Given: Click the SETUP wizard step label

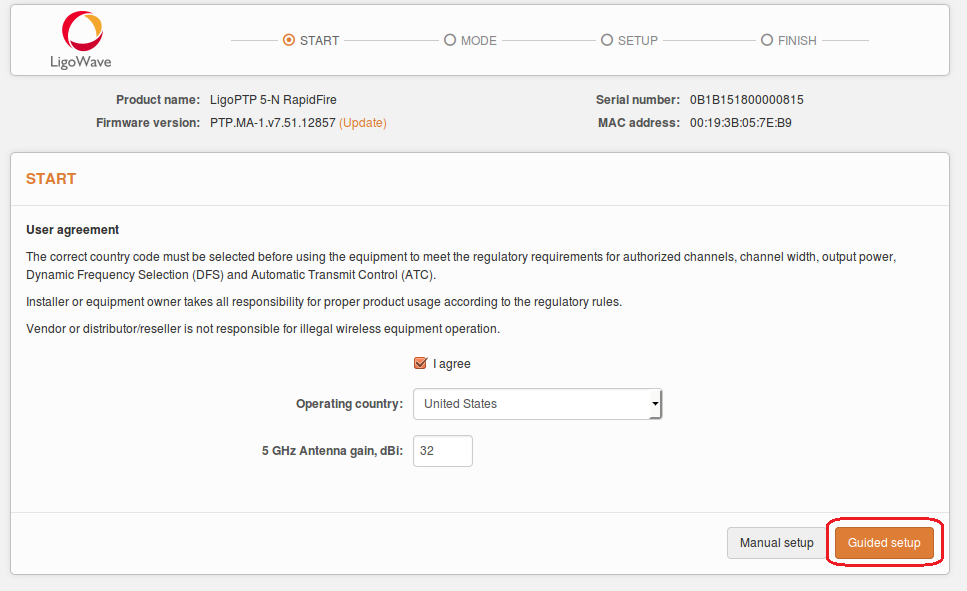Looking at the screenshot, I should 638,41.
